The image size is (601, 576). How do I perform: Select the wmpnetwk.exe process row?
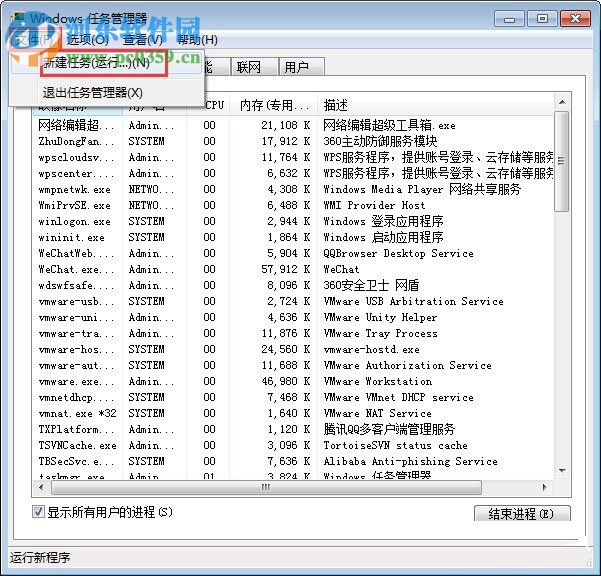pos(293,189)
